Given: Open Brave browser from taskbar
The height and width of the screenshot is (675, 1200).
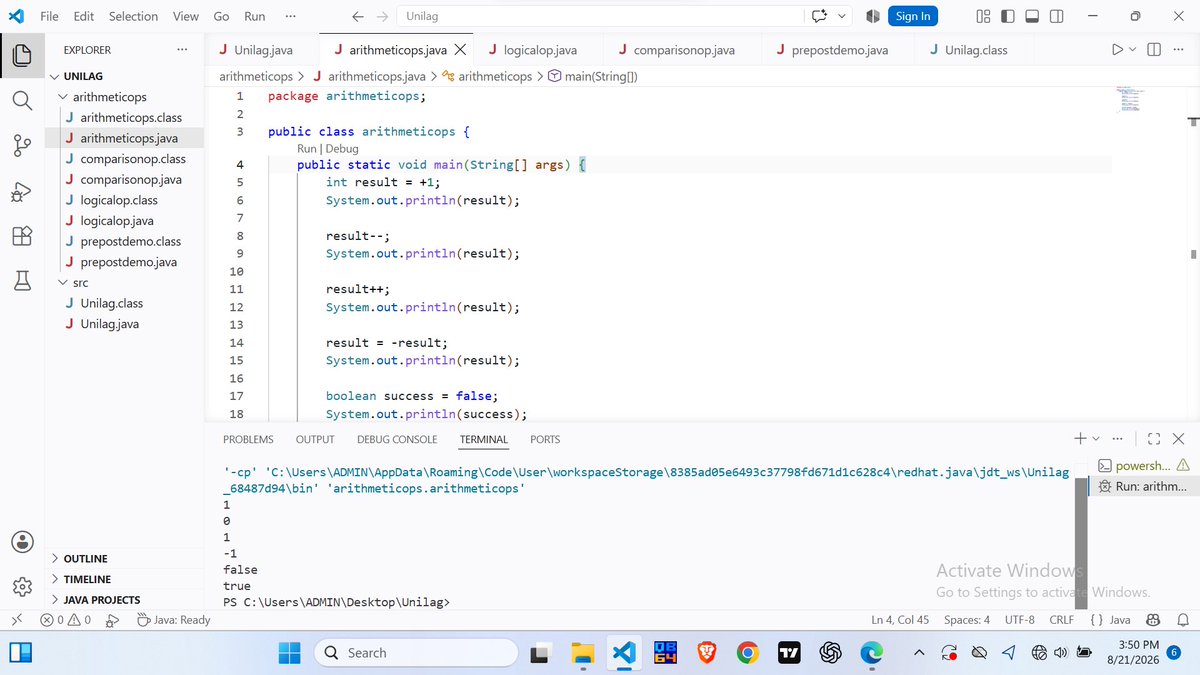Looking at the screenshot, I should tap(706, 653).
